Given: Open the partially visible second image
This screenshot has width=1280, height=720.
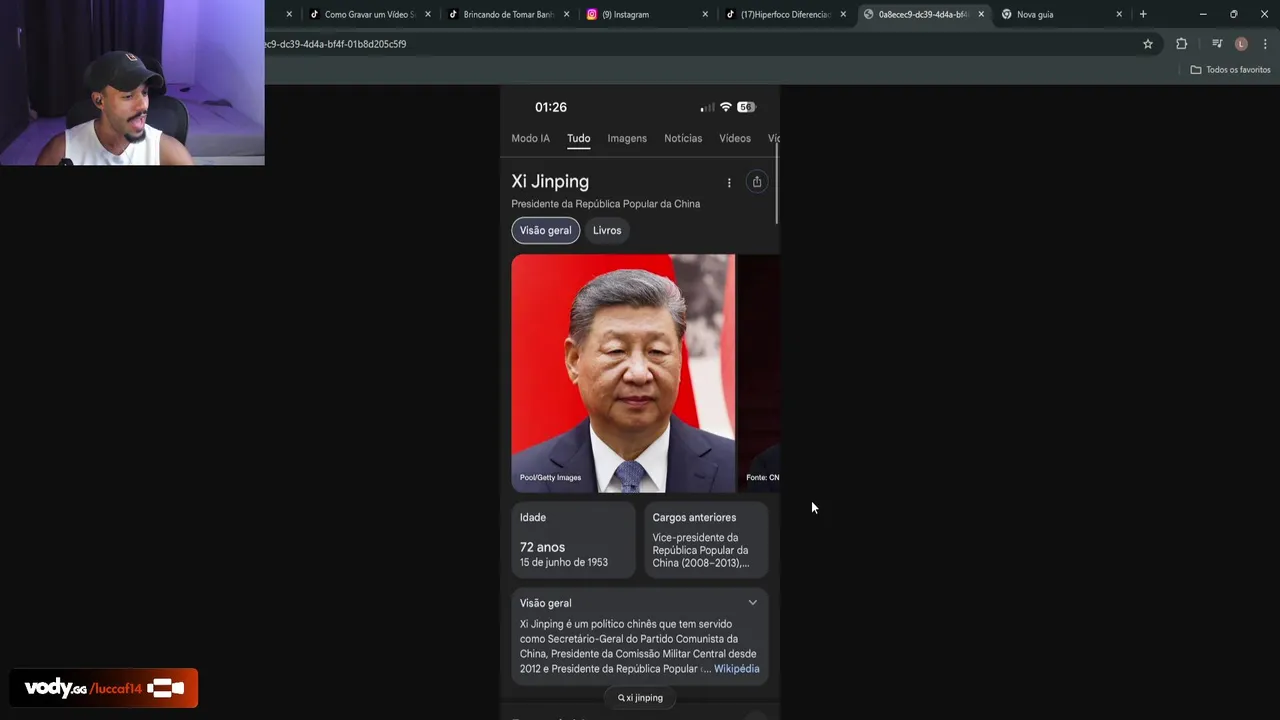Looking at the screenshot, I should click(759, 373).
